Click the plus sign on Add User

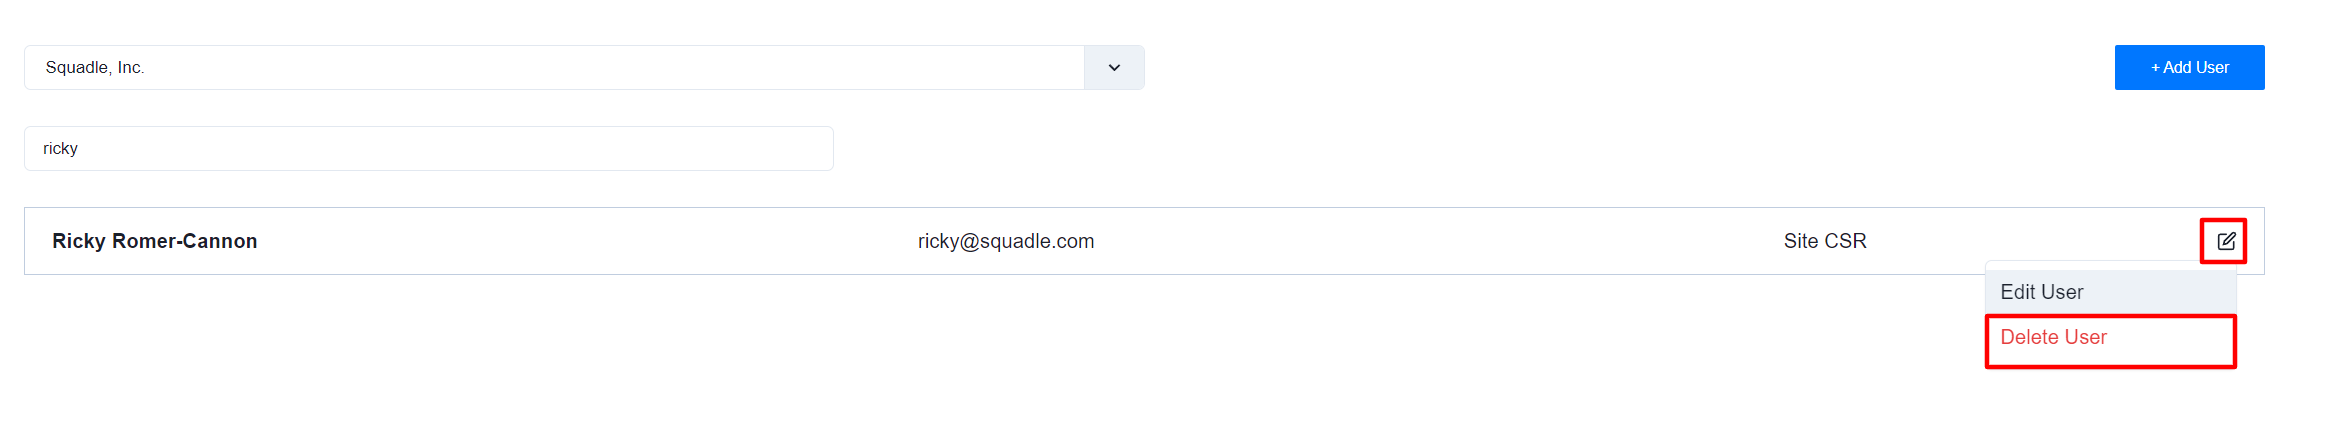click(2155, 68)
